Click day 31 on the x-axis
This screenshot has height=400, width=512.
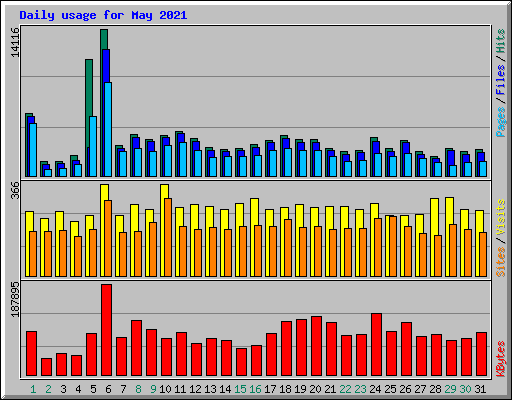[x=480, y=389]
